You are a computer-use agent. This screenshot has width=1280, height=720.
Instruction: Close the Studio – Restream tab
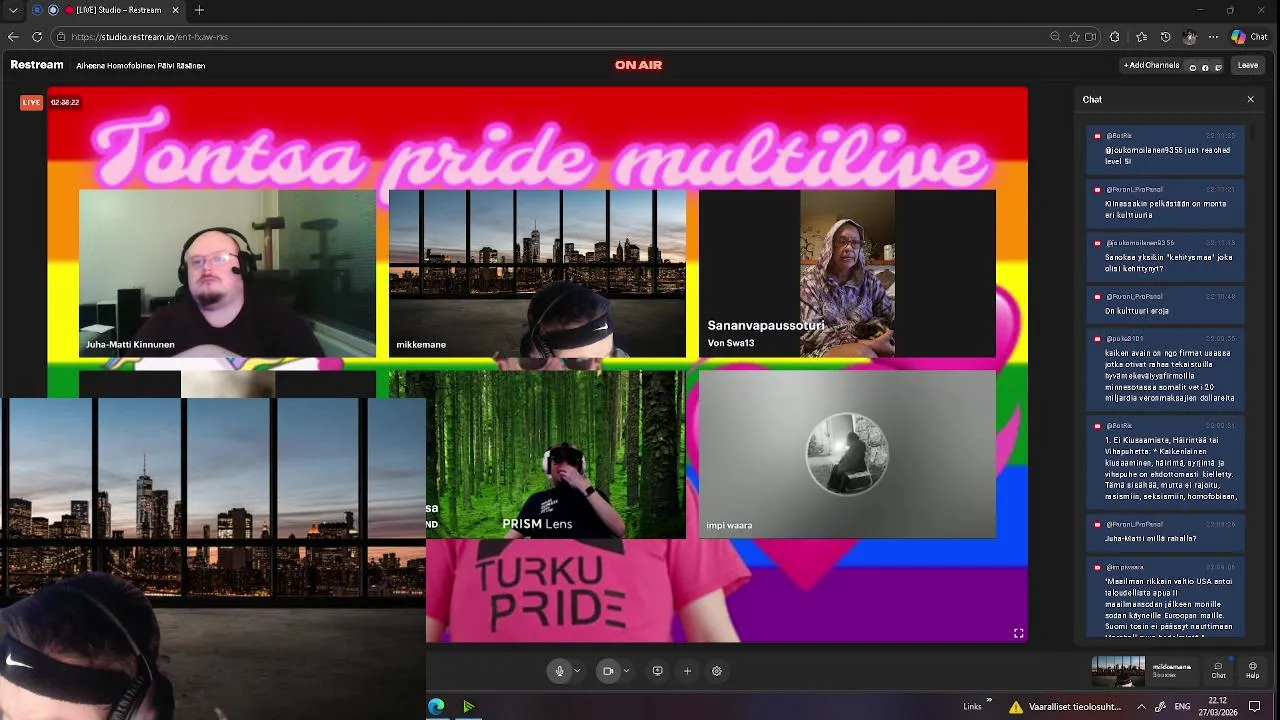pyautogui.click(x=176, y=10)
